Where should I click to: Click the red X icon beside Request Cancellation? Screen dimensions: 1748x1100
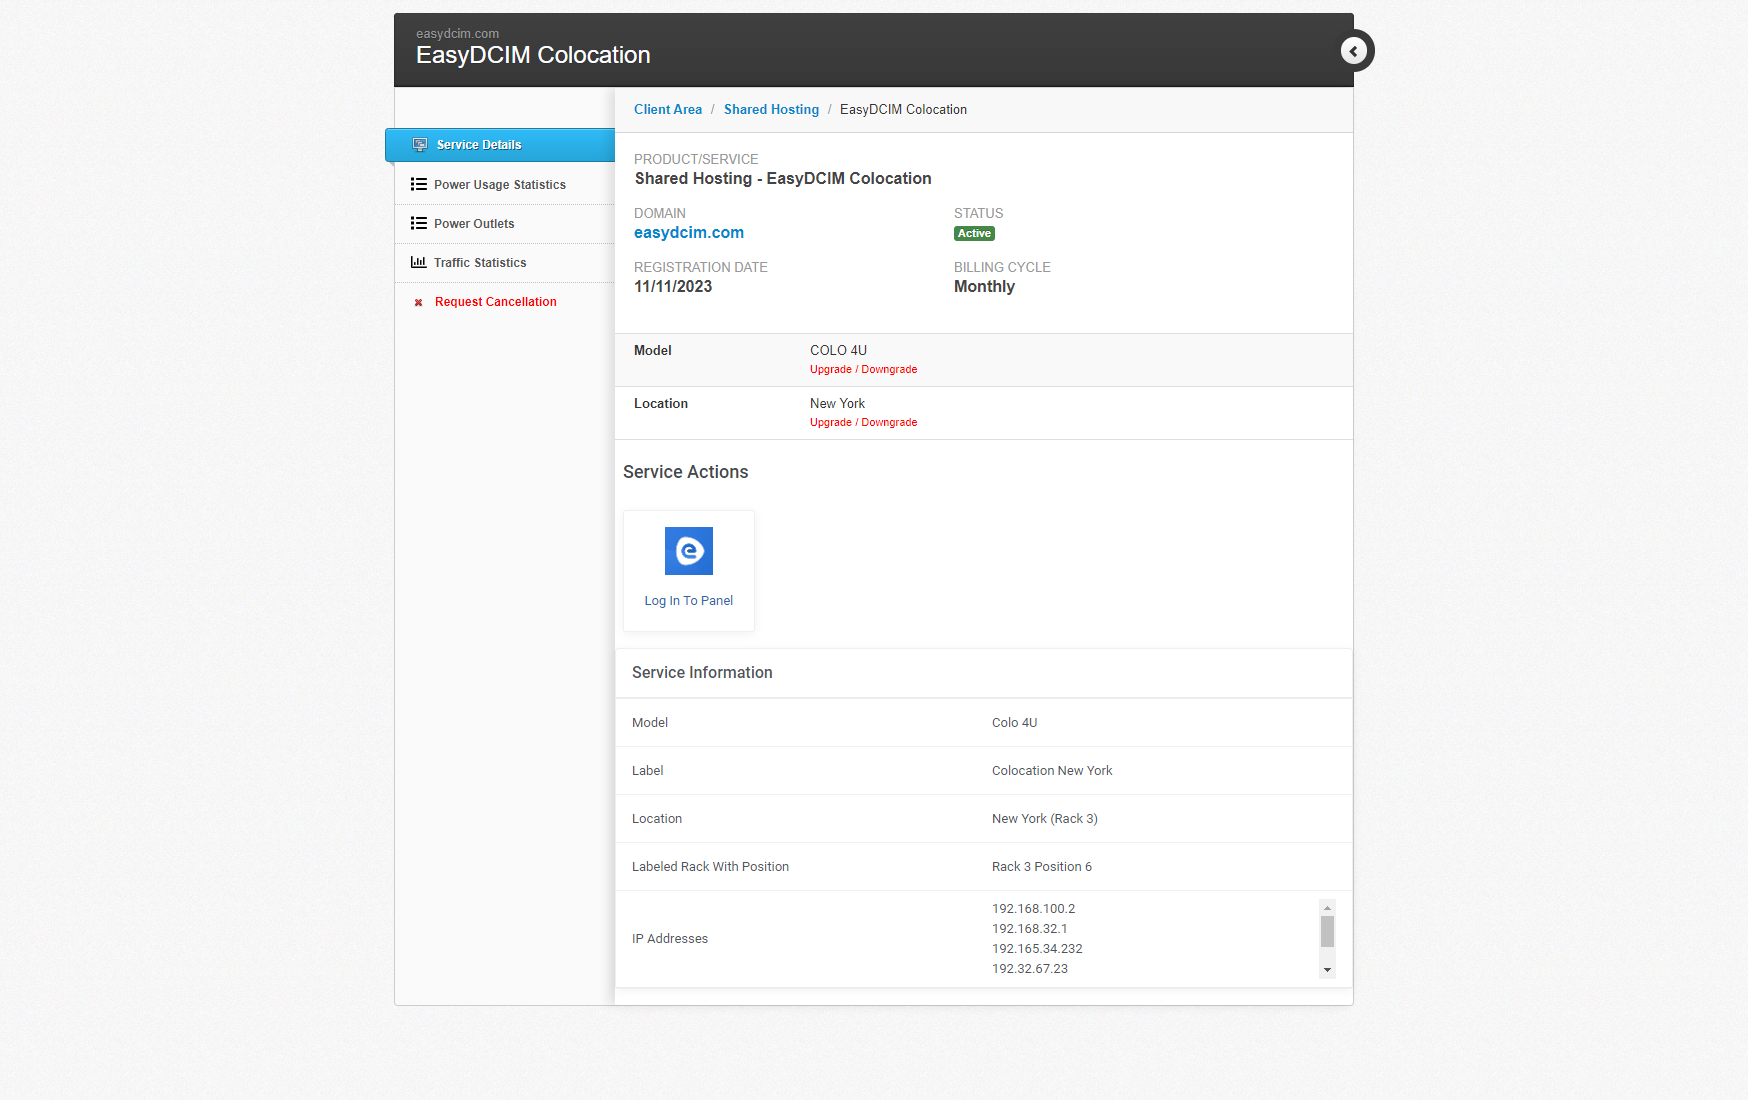click(418, 303)
